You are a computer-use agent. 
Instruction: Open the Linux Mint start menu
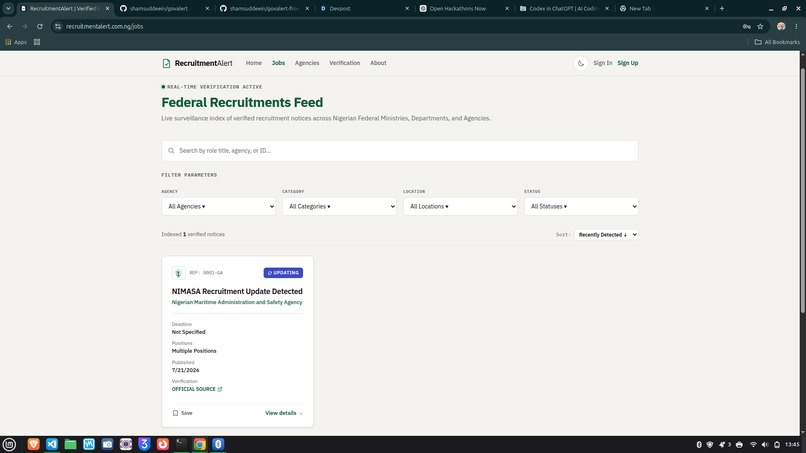(9, 444)
